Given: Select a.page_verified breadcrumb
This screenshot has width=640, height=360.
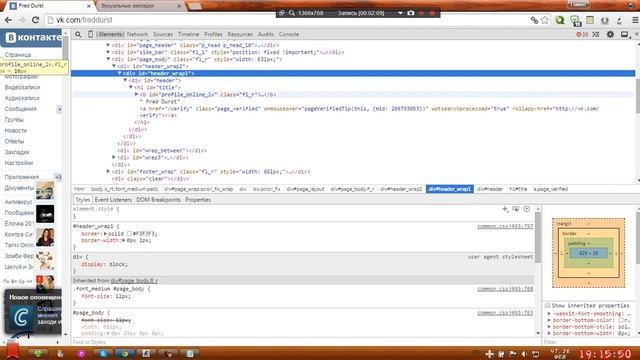Looking at the screenshot, I should 551,189.
